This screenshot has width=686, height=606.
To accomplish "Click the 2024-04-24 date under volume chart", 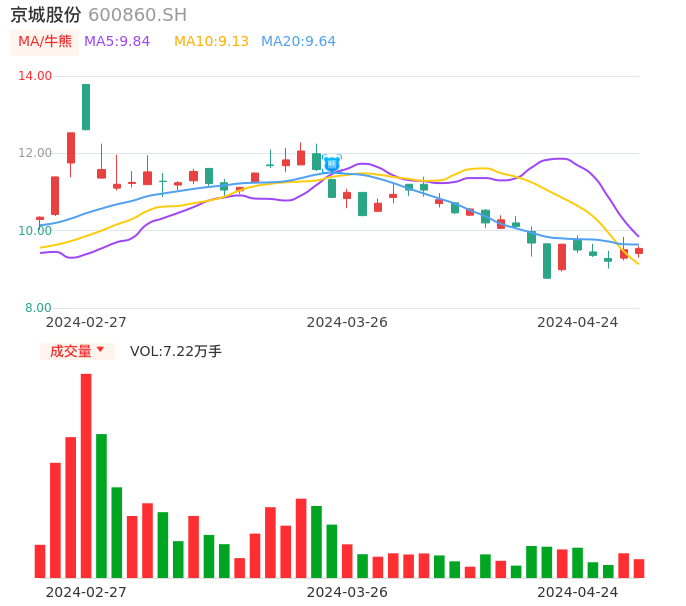I will pyautogui.click(x=578, y=592).
